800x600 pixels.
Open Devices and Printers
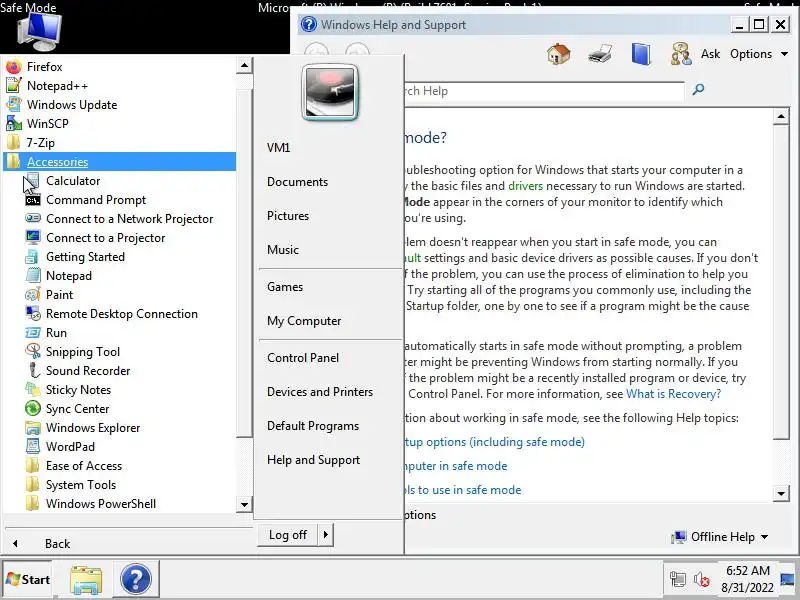(x=320, y=392)
